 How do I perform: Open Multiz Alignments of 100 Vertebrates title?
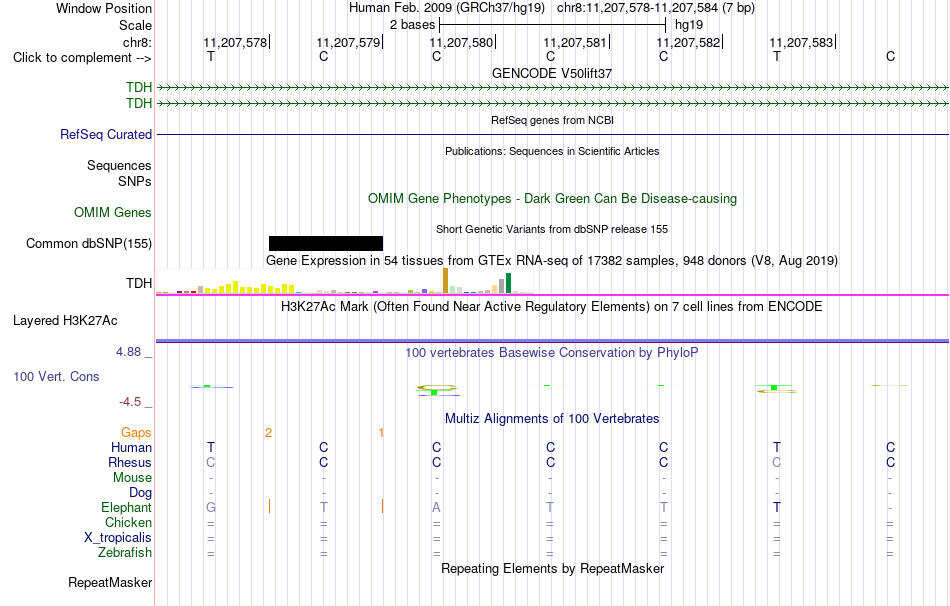click(x=552, y=419)
